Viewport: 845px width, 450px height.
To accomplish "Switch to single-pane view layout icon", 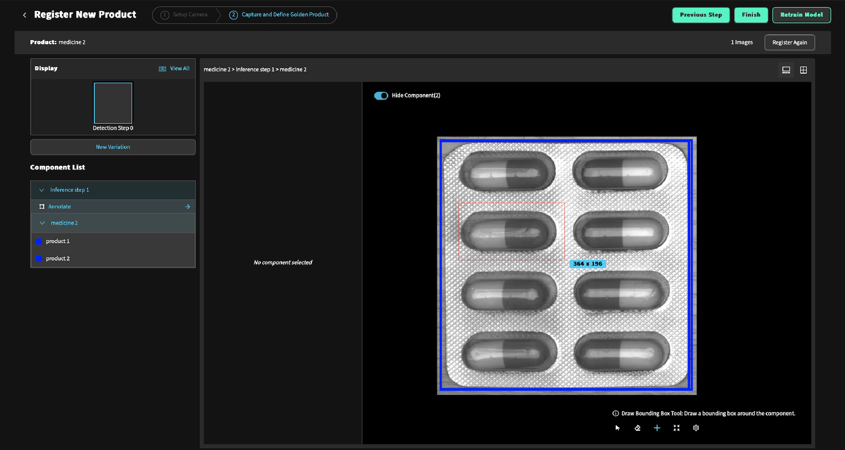I will coord(786,70).
